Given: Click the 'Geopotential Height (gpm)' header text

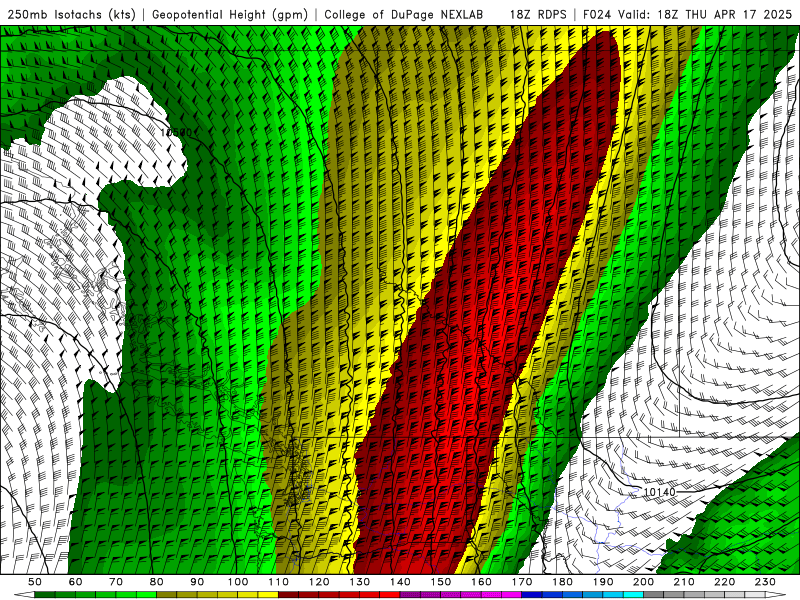Looking at the screenshot, I should tap(230, 14).
